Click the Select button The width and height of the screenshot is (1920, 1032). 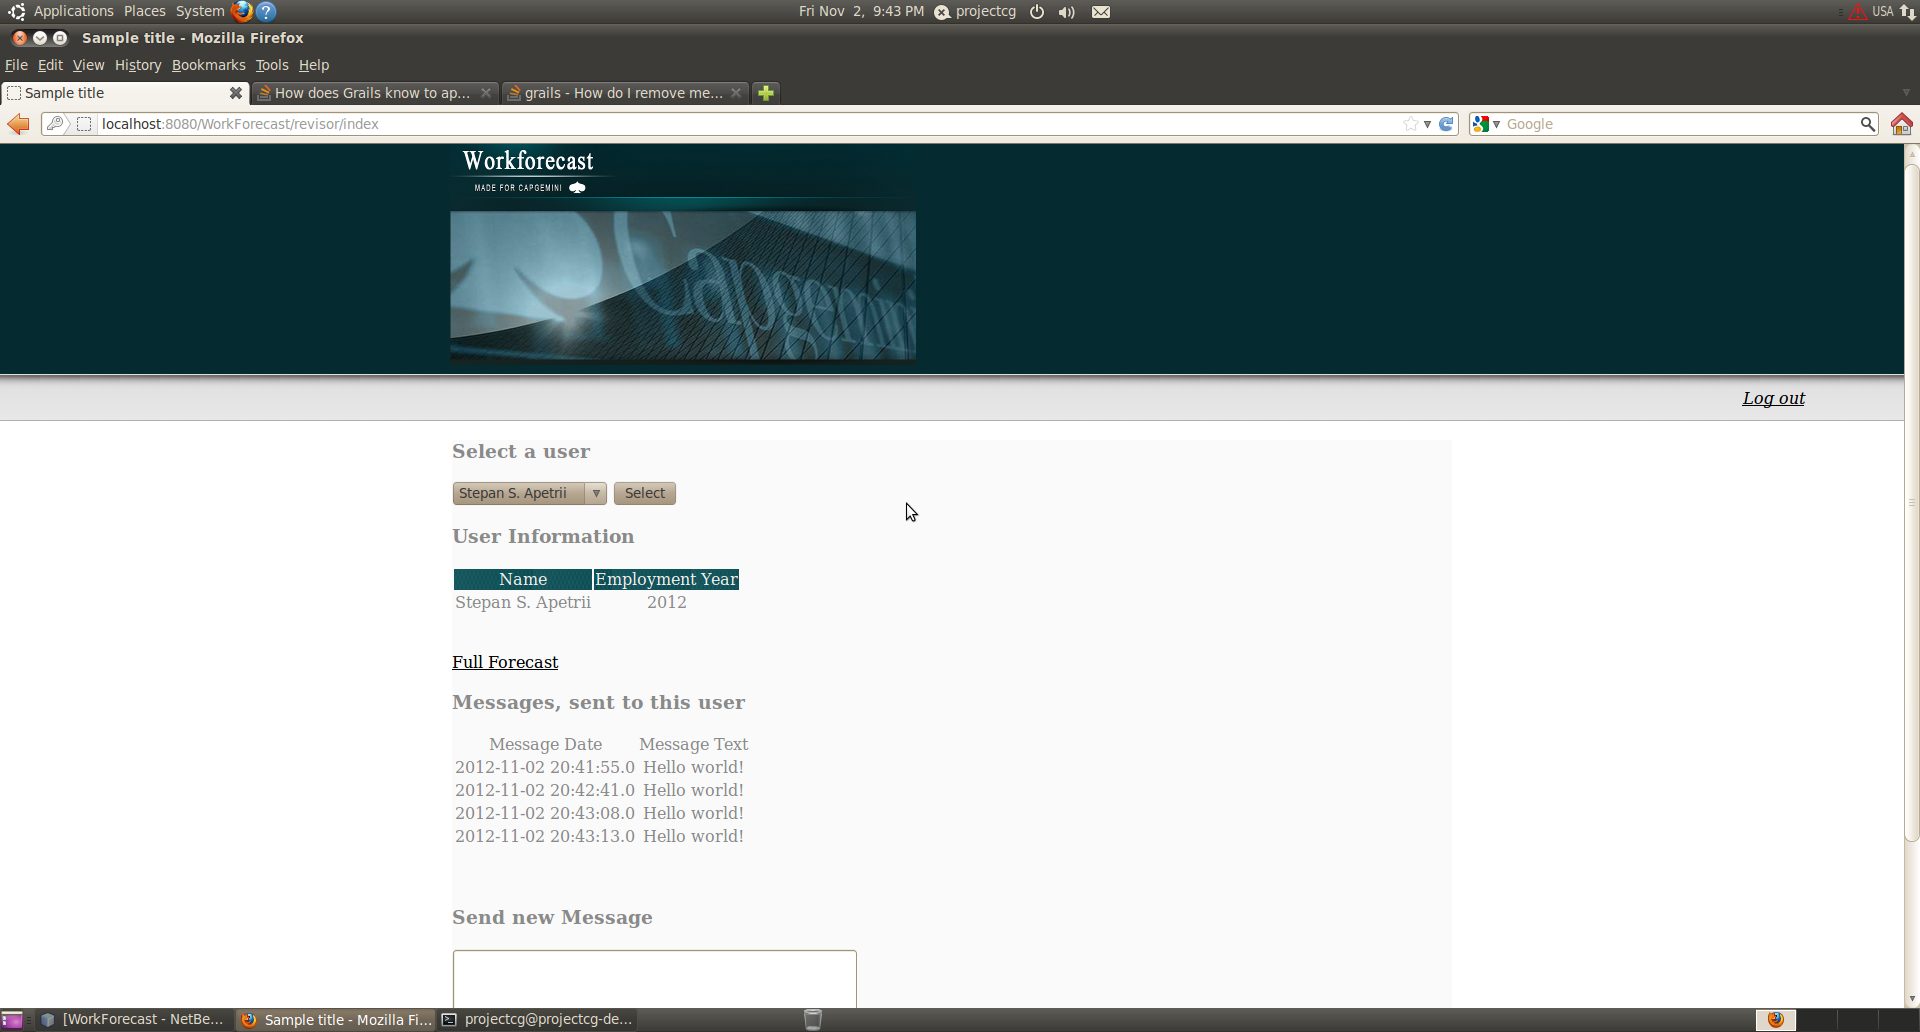[x=645, y=493]
